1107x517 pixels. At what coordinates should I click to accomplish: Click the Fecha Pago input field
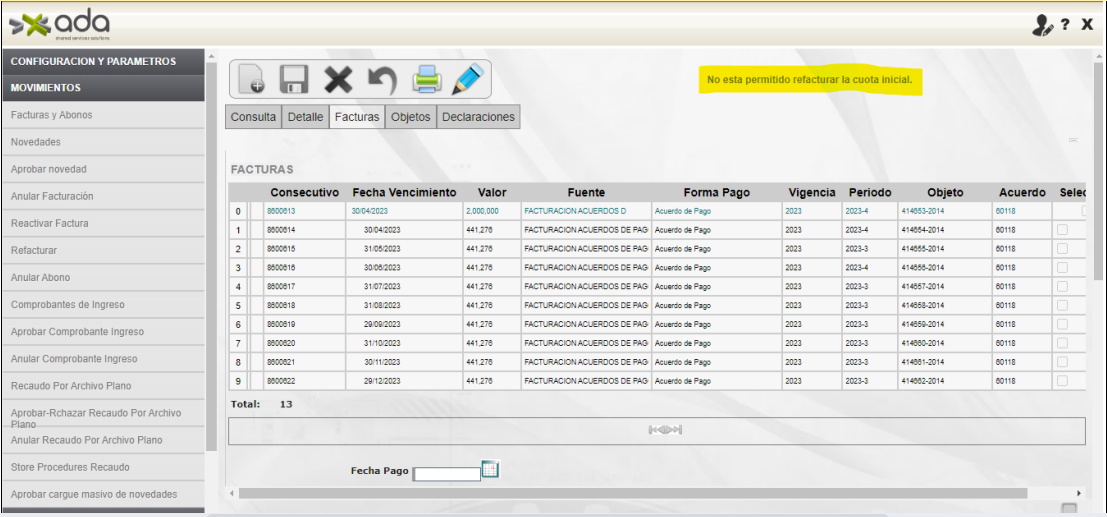pyautogui.click(x=446, y=474)
